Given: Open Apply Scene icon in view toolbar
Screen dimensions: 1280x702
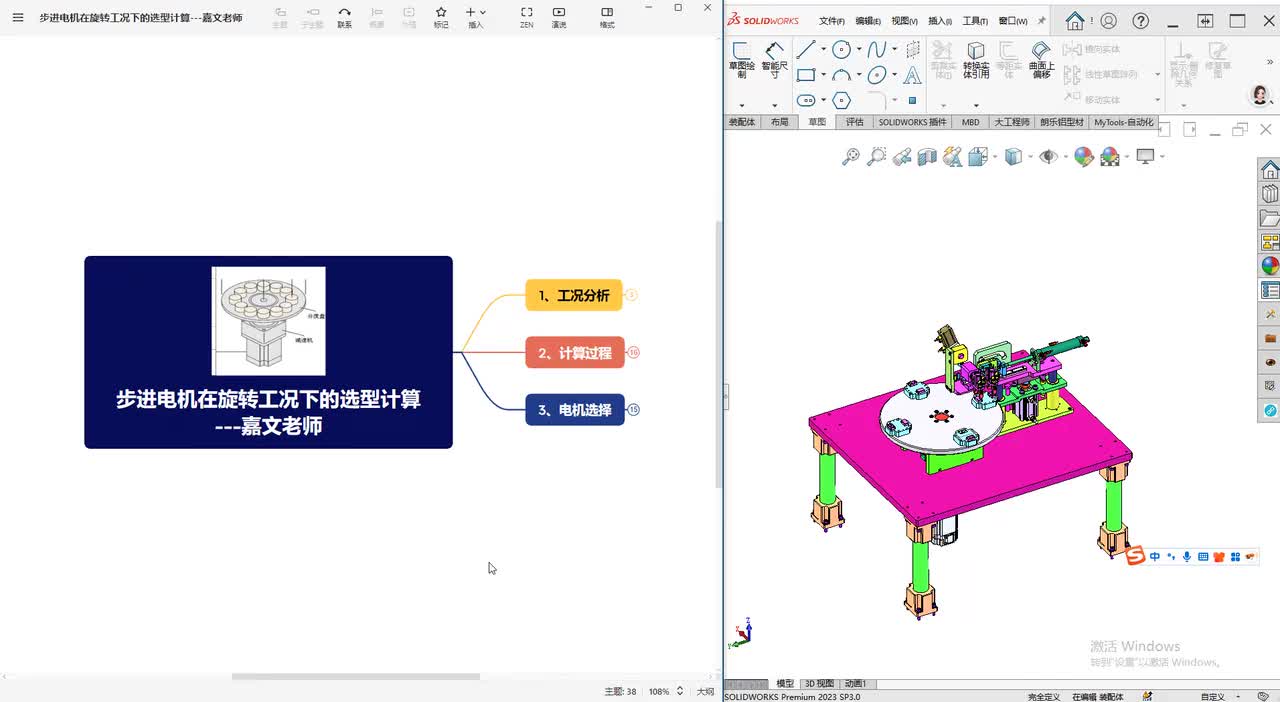Looking at the screenshot, I should pos(1110,157).
